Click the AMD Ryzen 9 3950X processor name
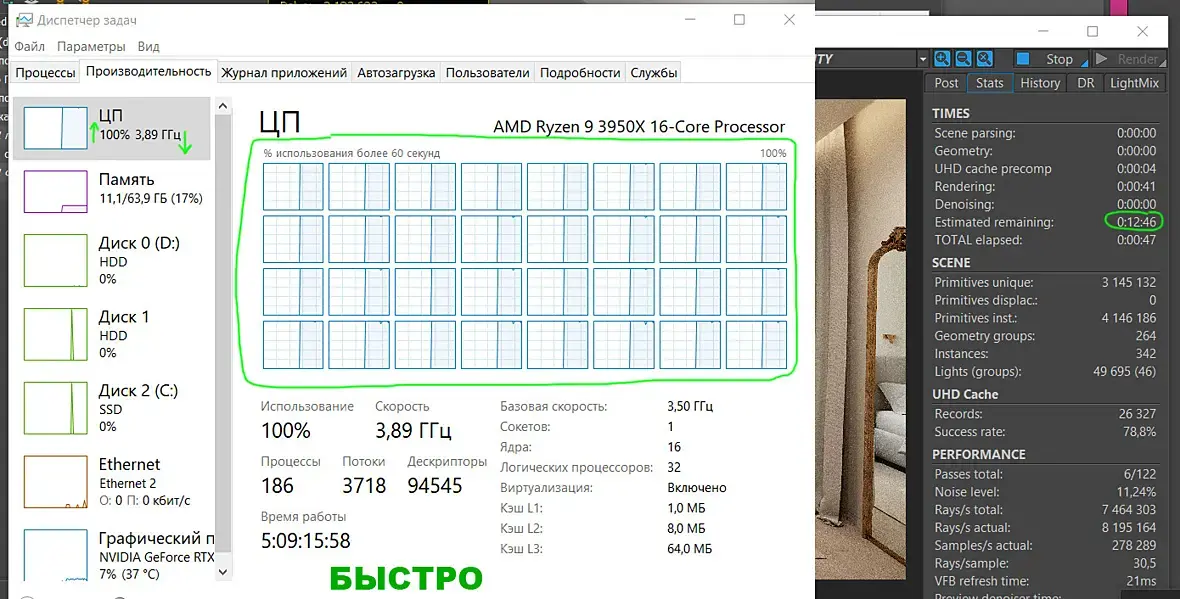Viewport: 1180px width, 599px height. pyautogui.click(x=639, y=126)
